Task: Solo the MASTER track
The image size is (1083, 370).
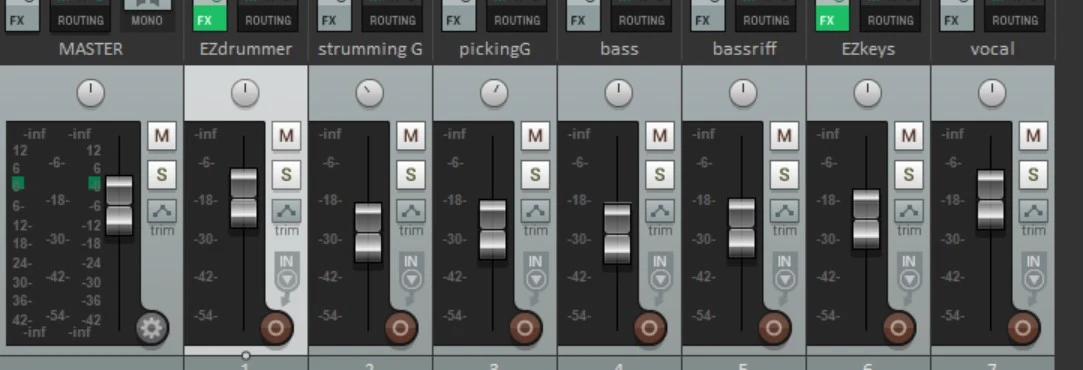Action: [x=162, y=175]
